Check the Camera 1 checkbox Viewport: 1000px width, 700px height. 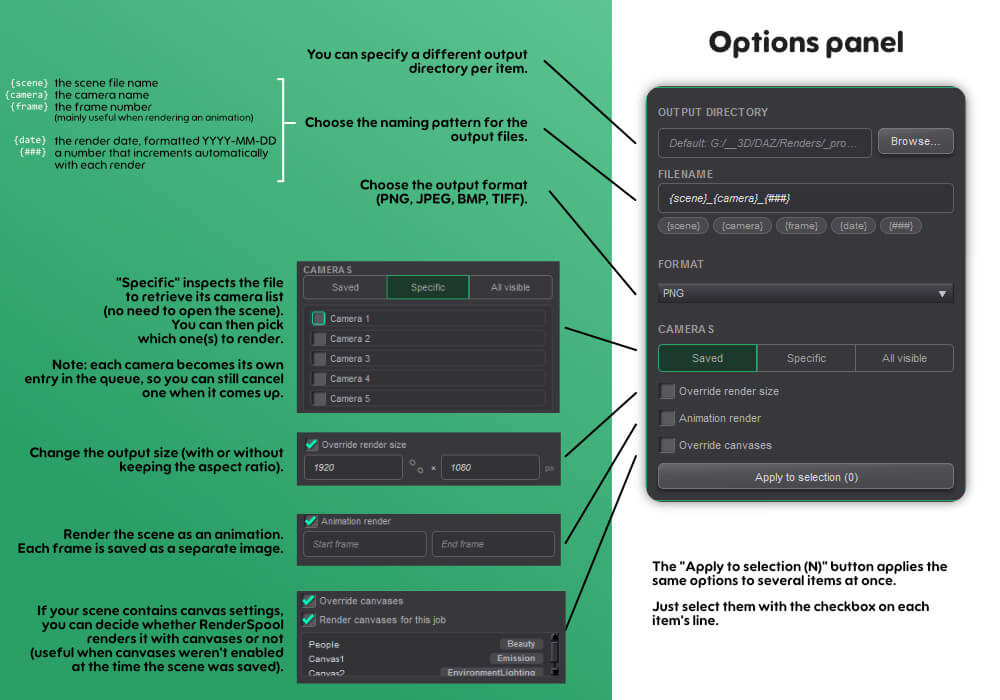point(319,318)
